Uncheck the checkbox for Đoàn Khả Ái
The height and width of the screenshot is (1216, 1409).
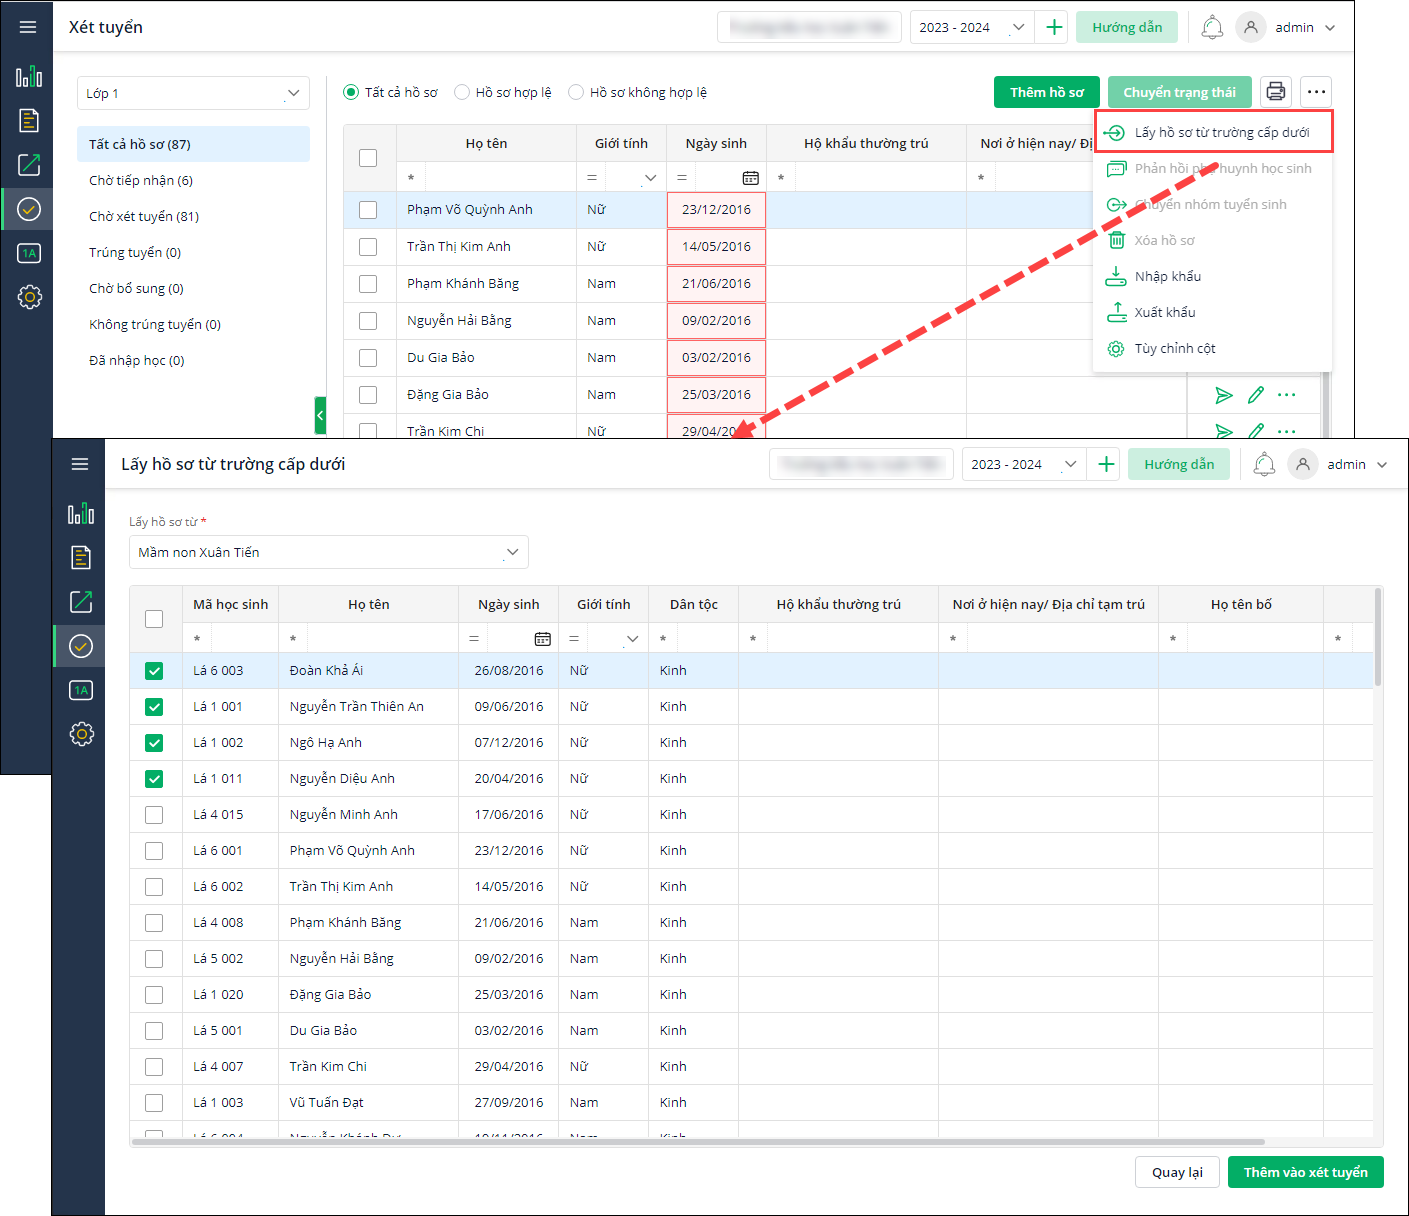click(154, 671)
